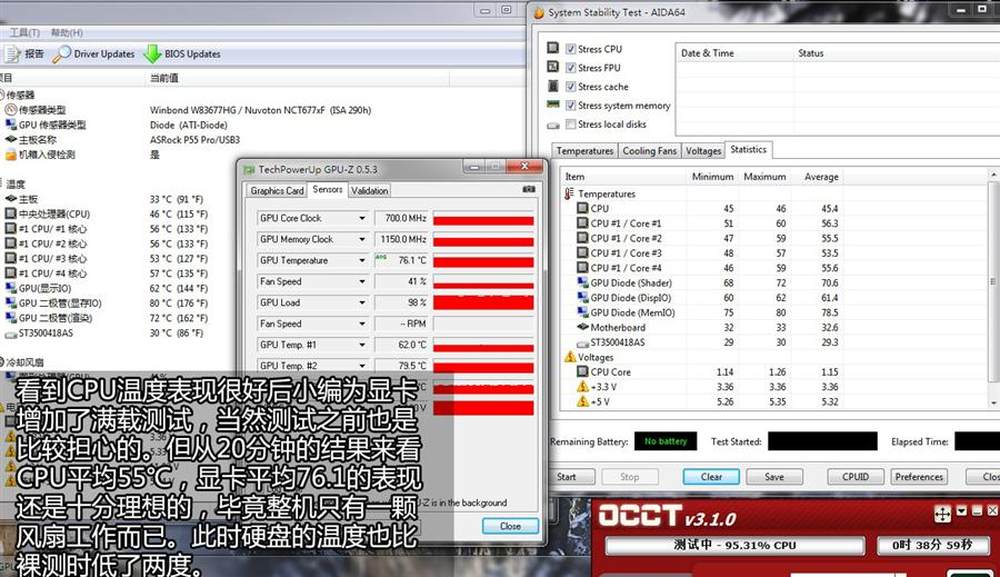This screenshot has height=577, width=1000.
Task: Click the Minimum column header
Action: (x=712, y=177)
